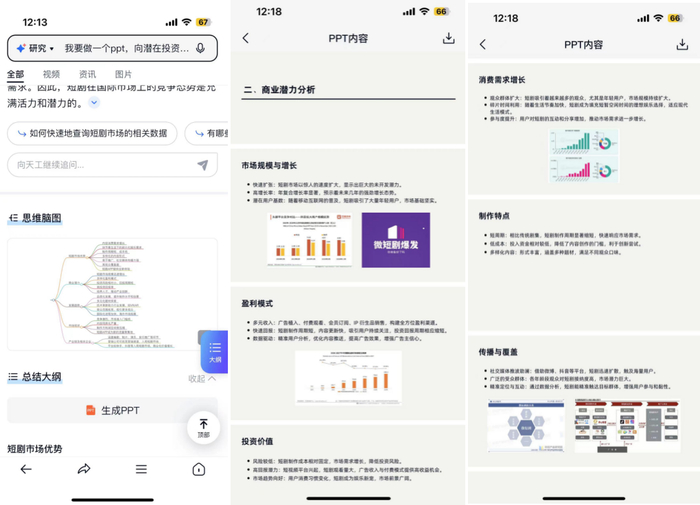
Task: Open the hamburger menu in bottom bar
Action: [x=141, y=469]
